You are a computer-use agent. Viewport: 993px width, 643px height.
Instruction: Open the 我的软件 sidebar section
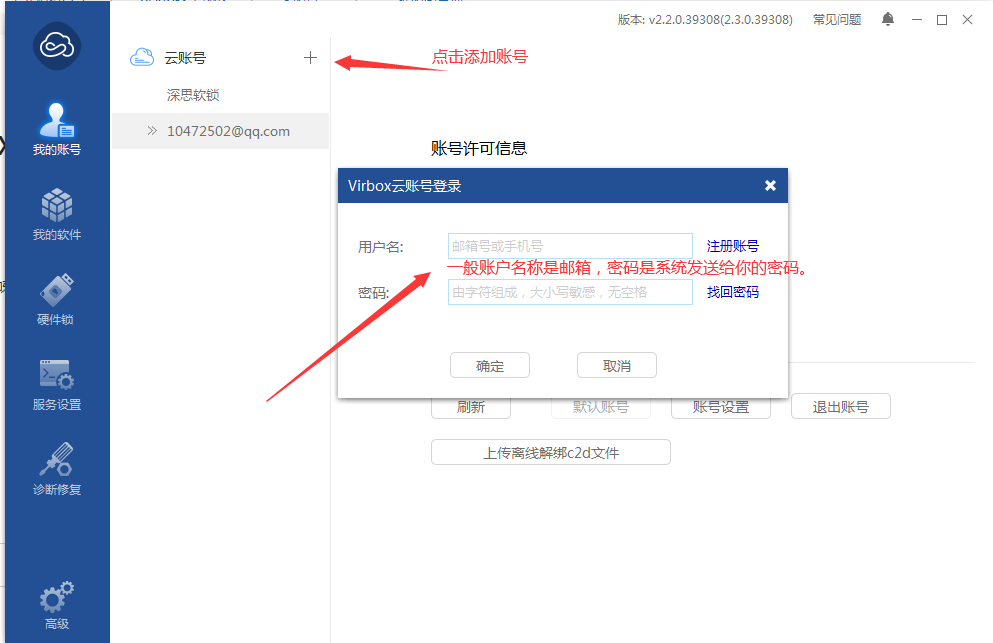coord(57,214)
